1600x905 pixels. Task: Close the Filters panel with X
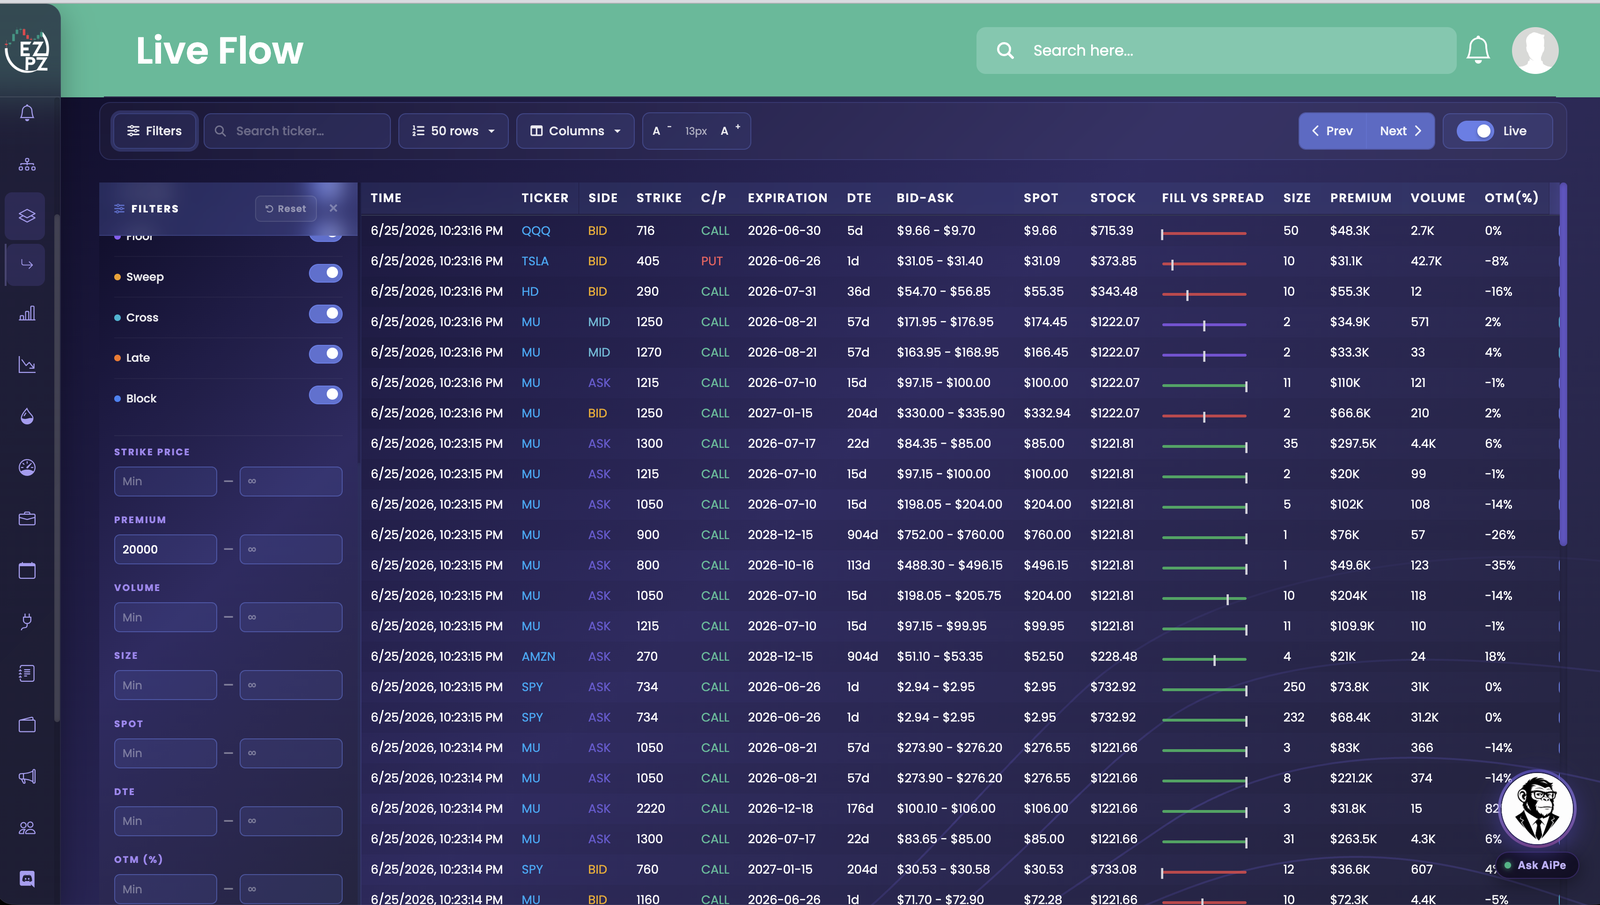(x=333, y=208)
